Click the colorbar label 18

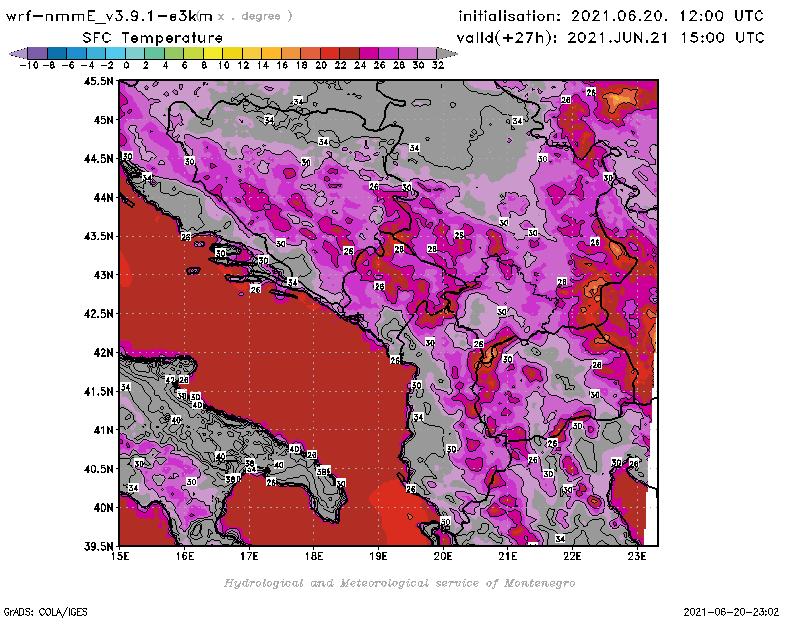301,65
